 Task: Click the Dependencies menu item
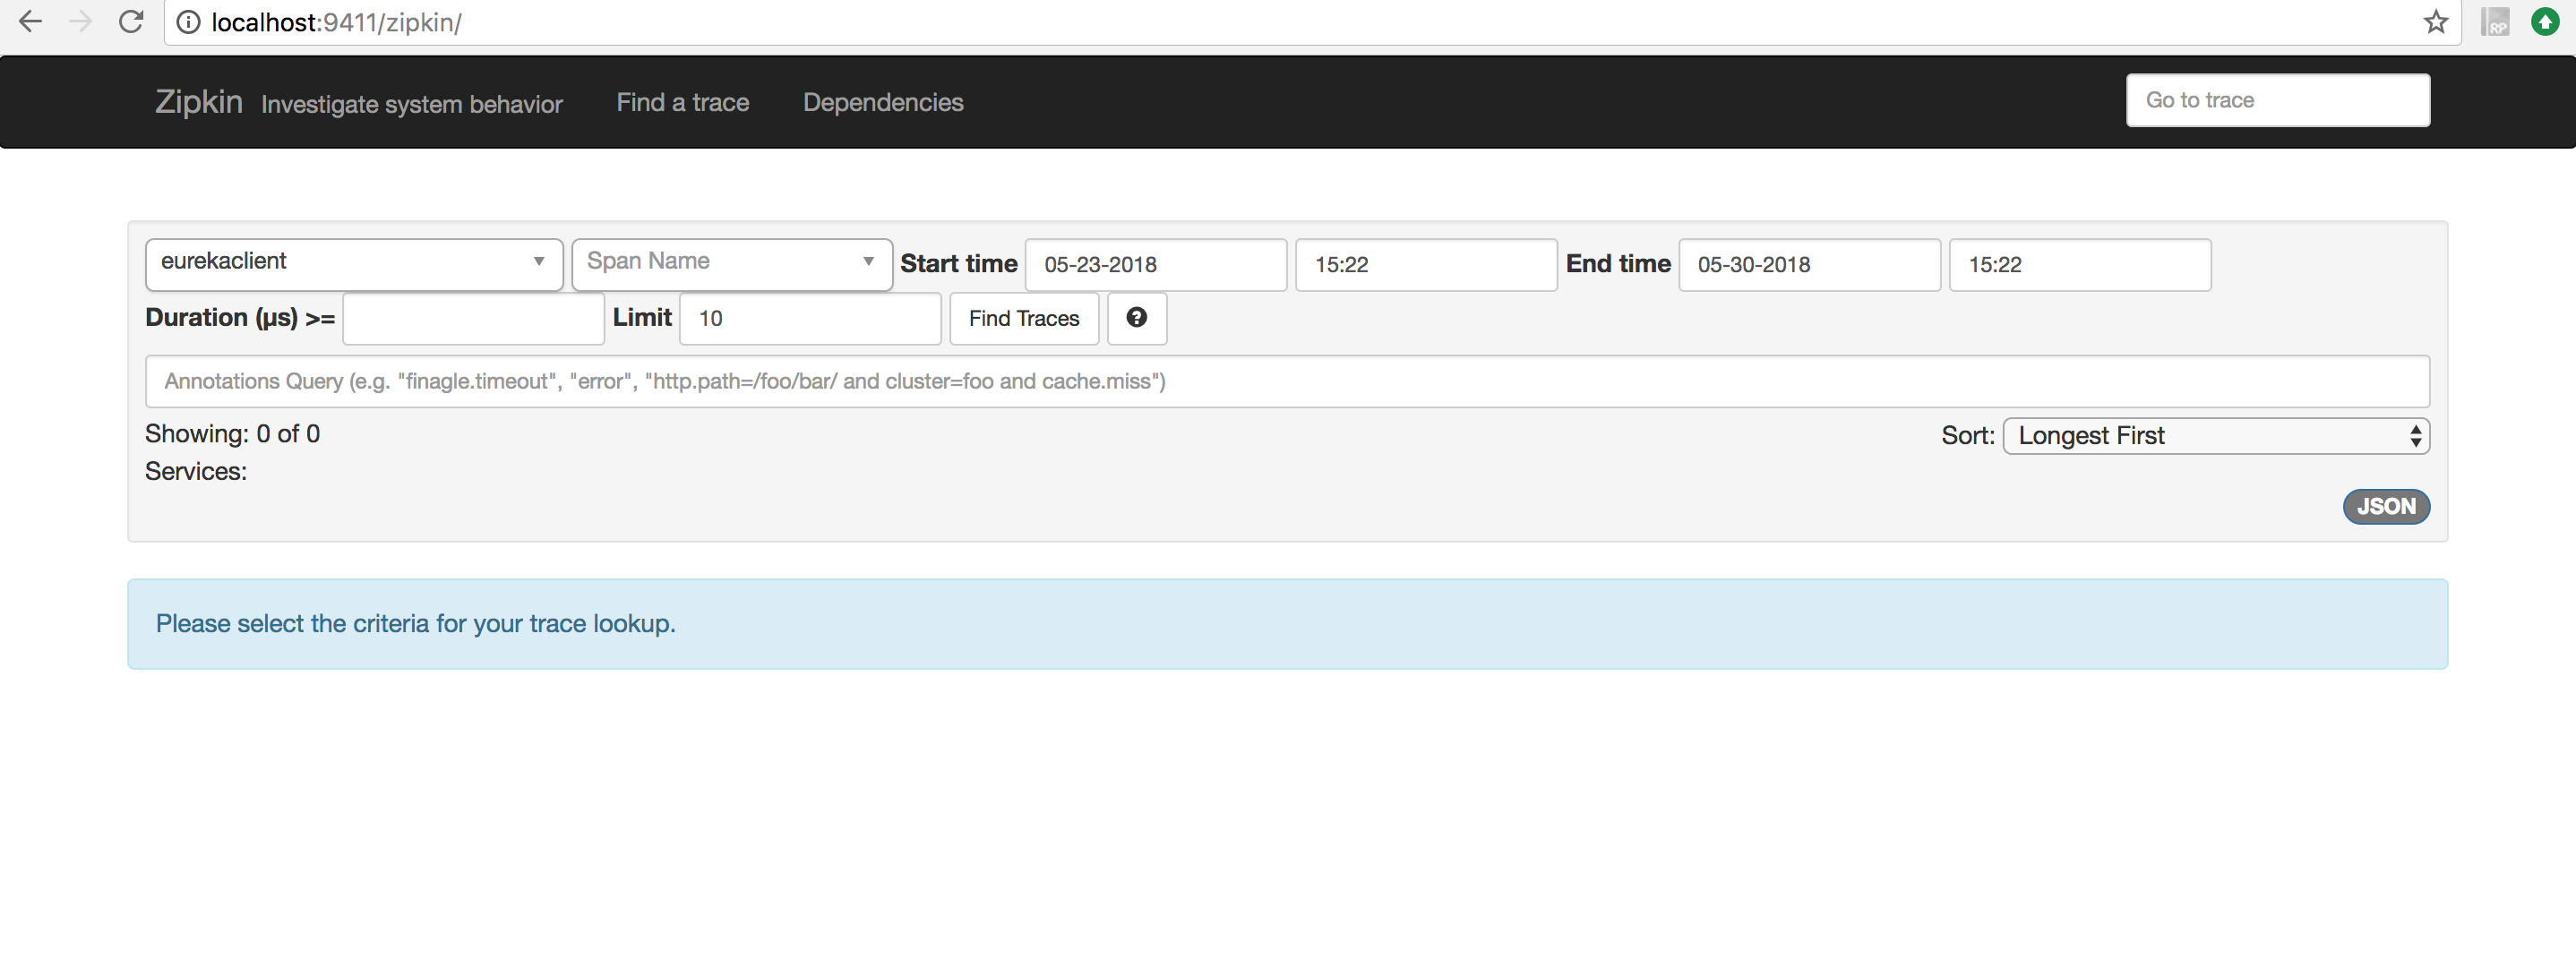882,102
